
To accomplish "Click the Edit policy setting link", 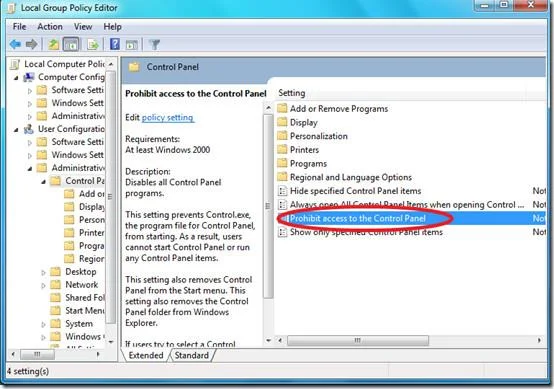I will click(x=167, y=117).
